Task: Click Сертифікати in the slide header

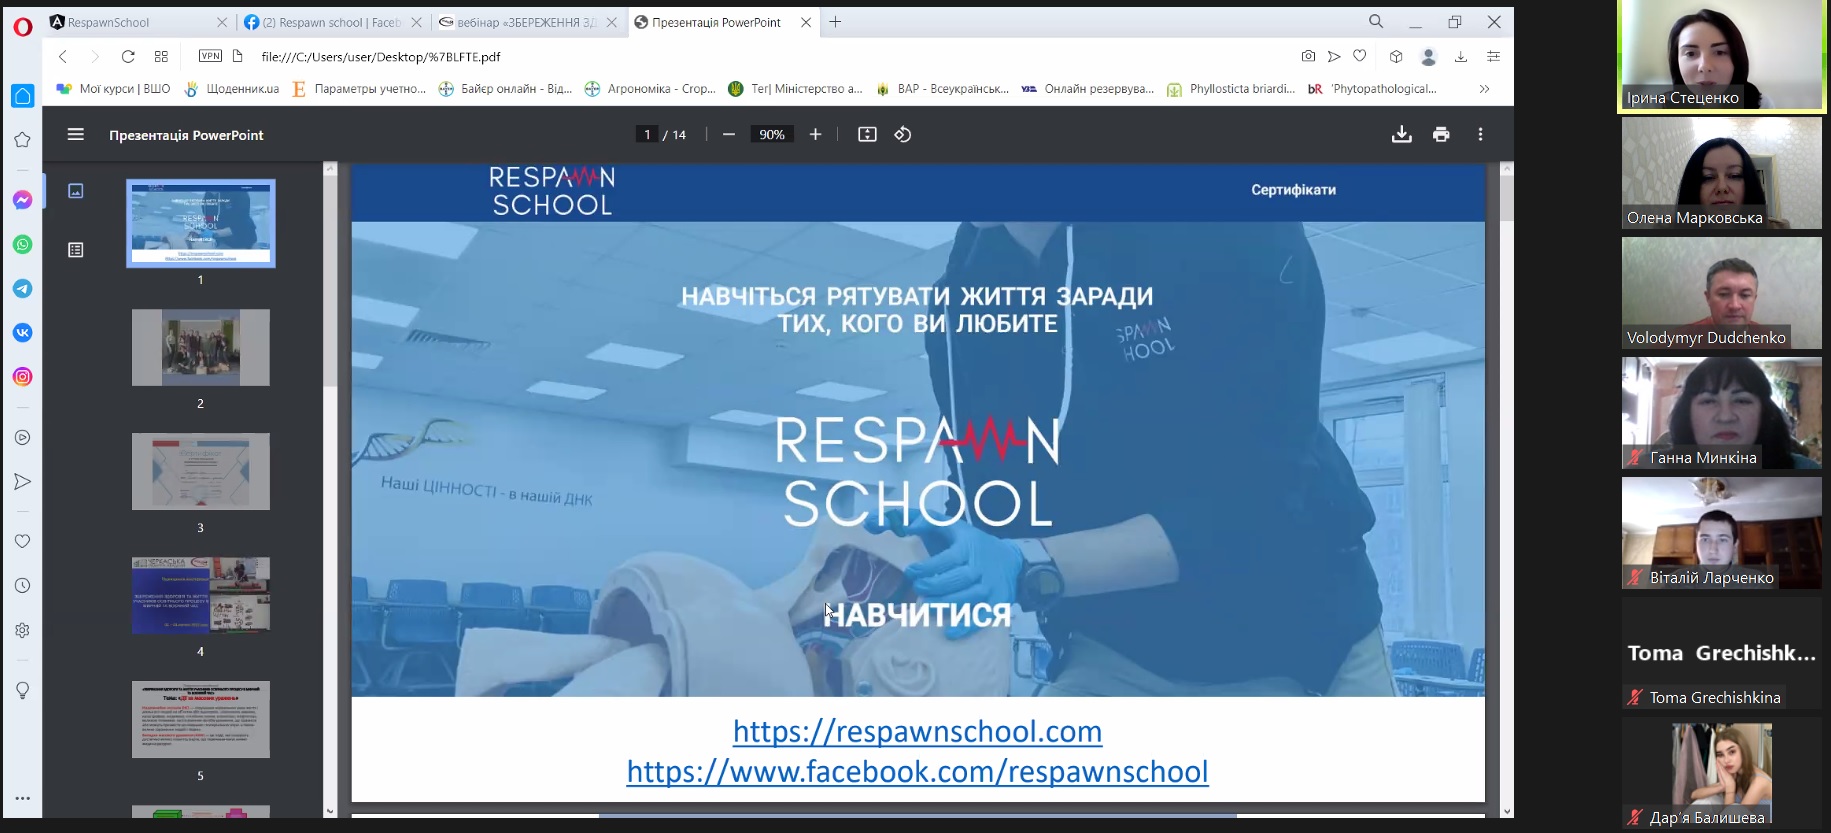Action: [x=1293, y=190]
